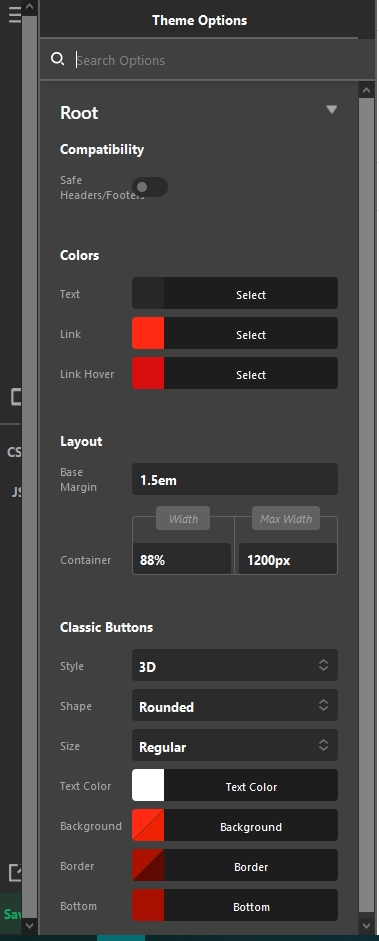
Task: Open the Shape dropdown showing Rounded
Action: (x=234, y=705)
